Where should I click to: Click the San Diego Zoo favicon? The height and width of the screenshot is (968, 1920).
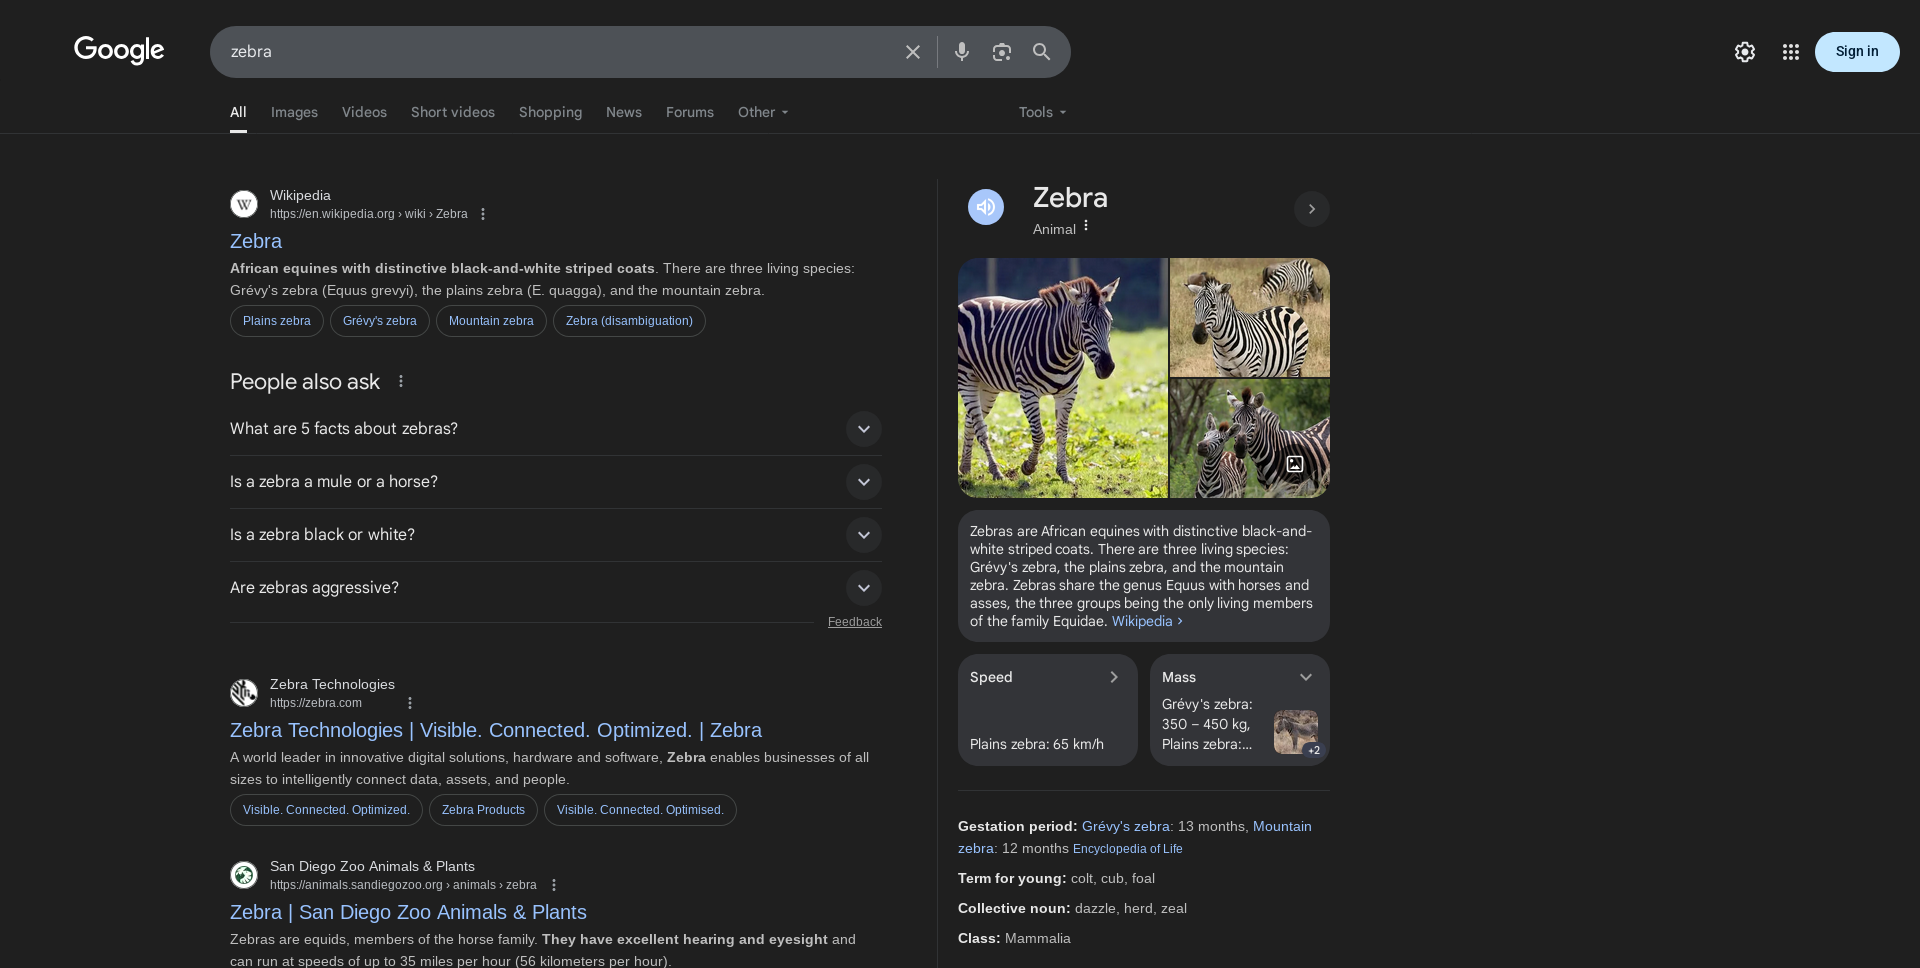pos(244,875)
